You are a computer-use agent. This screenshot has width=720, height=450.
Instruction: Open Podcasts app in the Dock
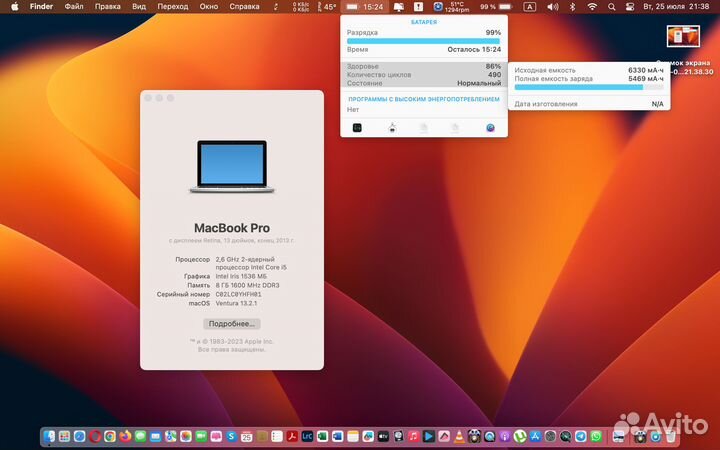[505, 436]
